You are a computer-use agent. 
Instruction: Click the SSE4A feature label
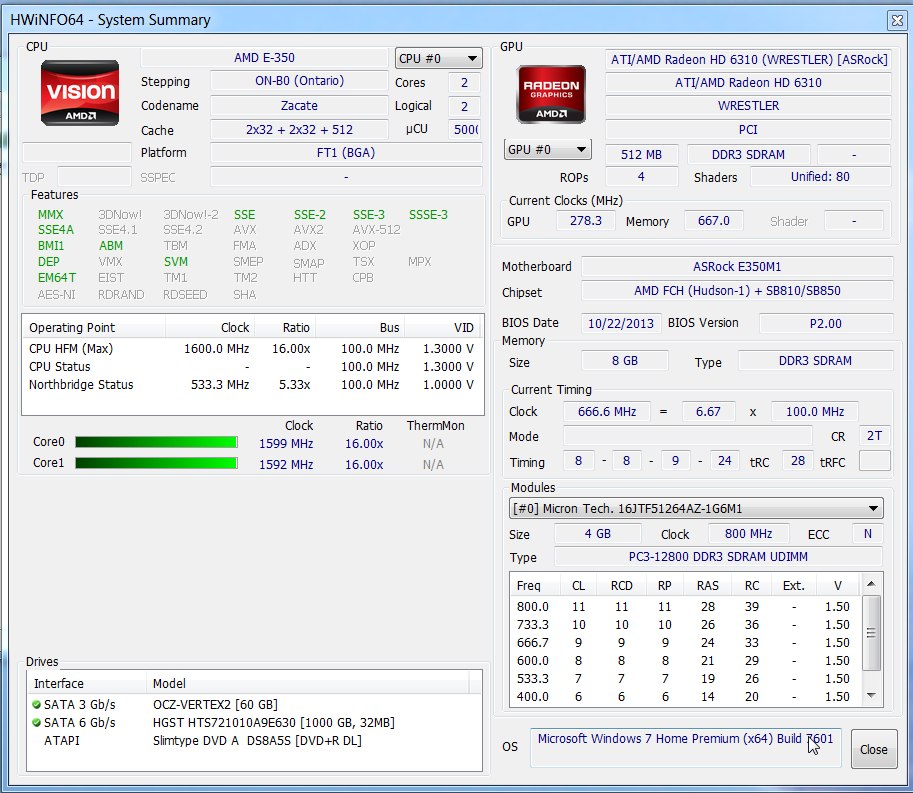point(55,230)
